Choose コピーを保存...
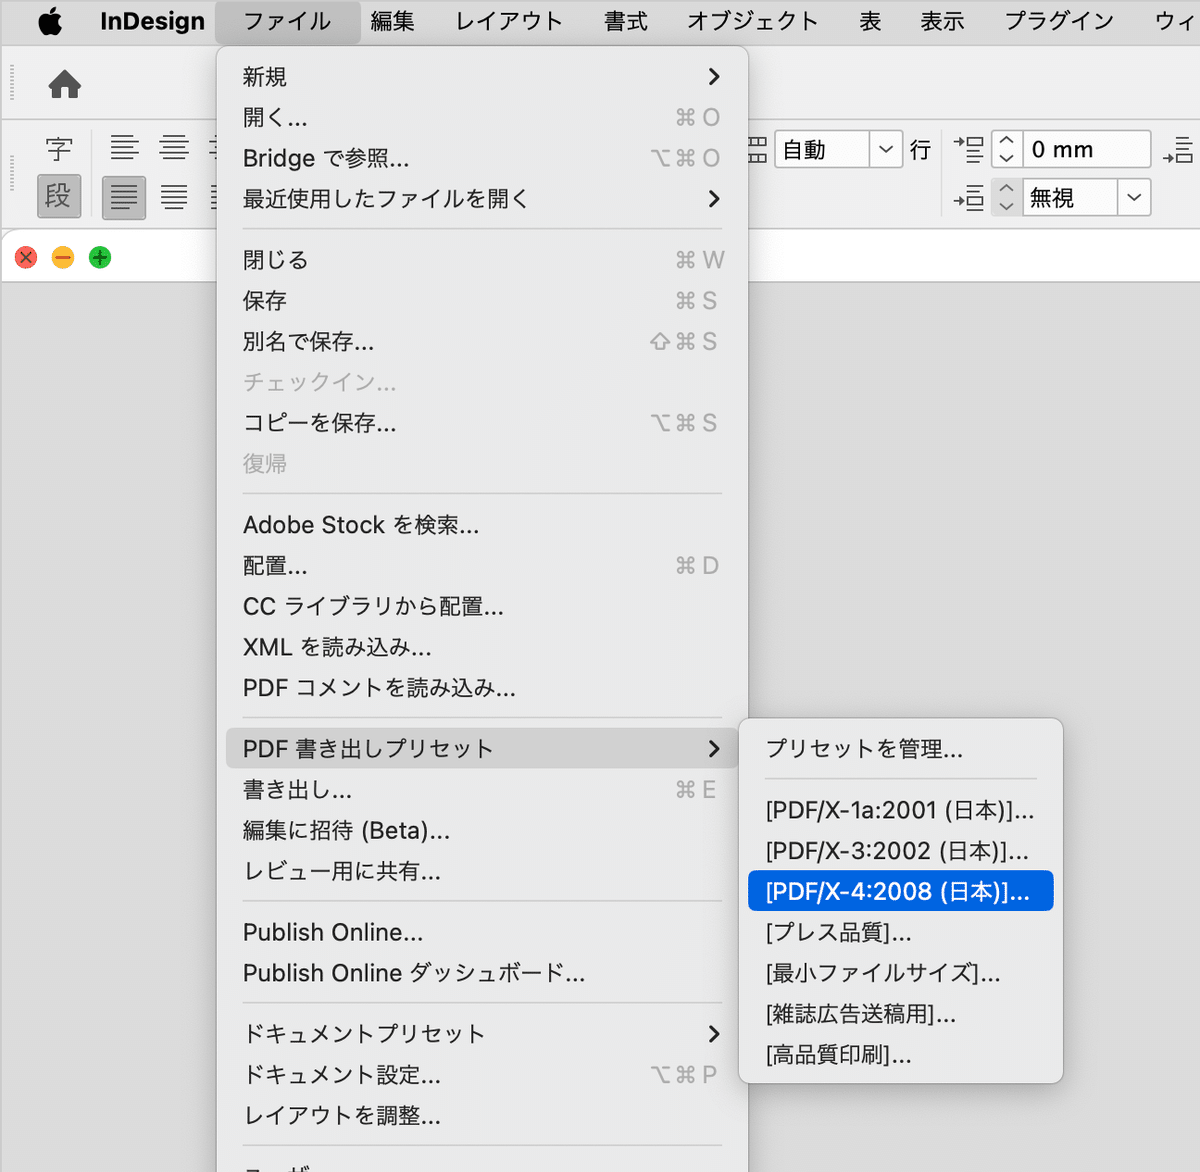 (482, 423)
